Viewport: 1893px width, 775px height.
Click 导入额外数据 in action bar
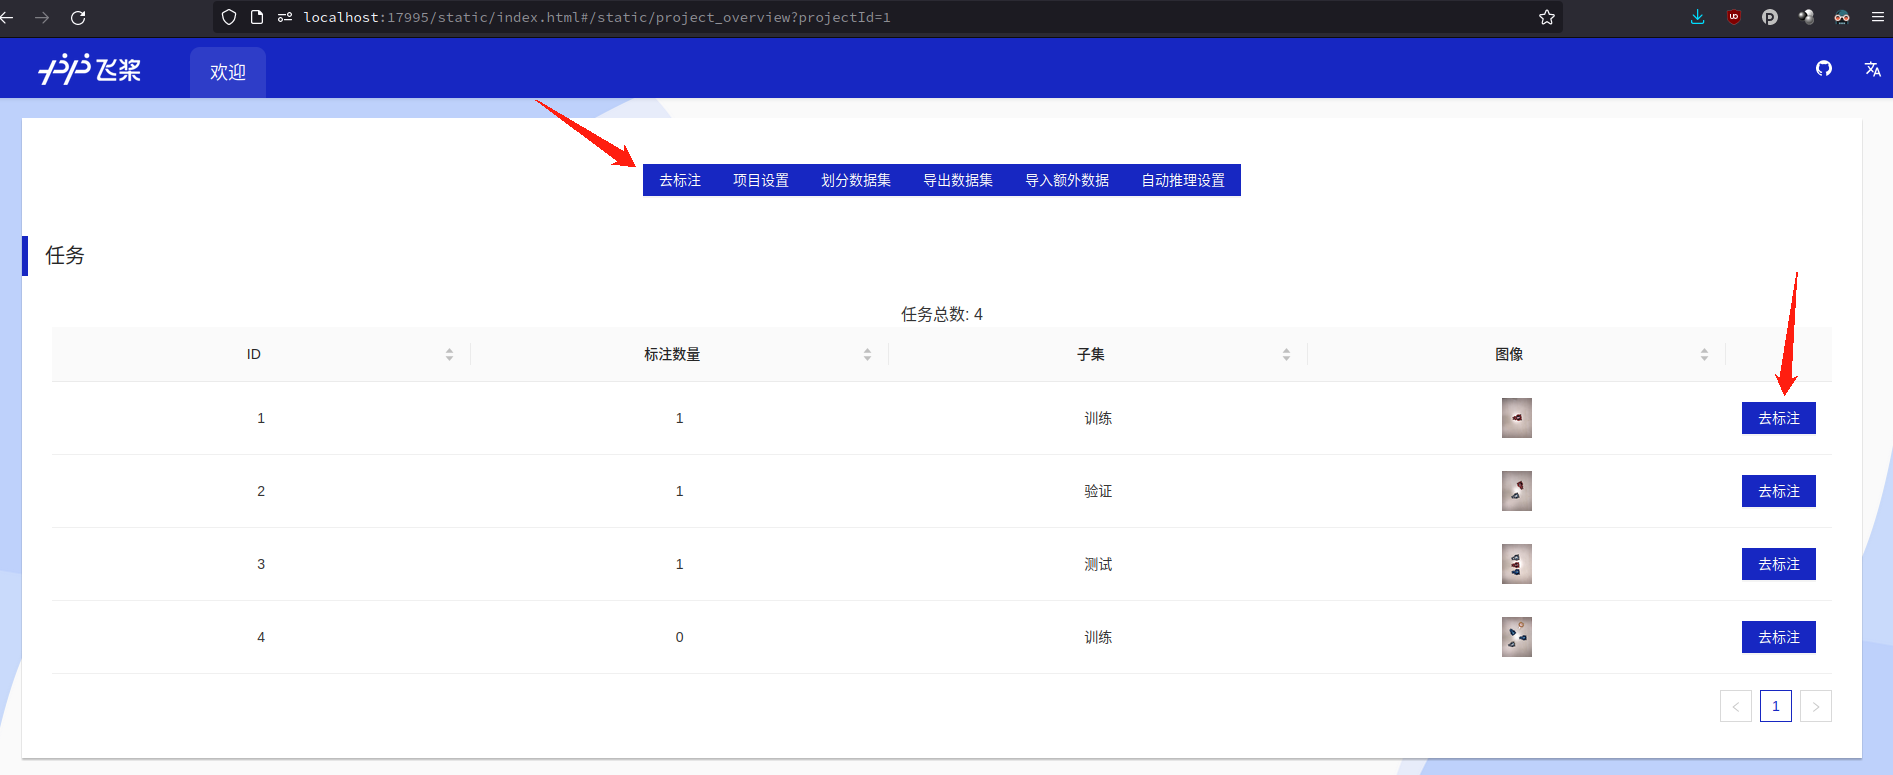[x=1067, y=180]
